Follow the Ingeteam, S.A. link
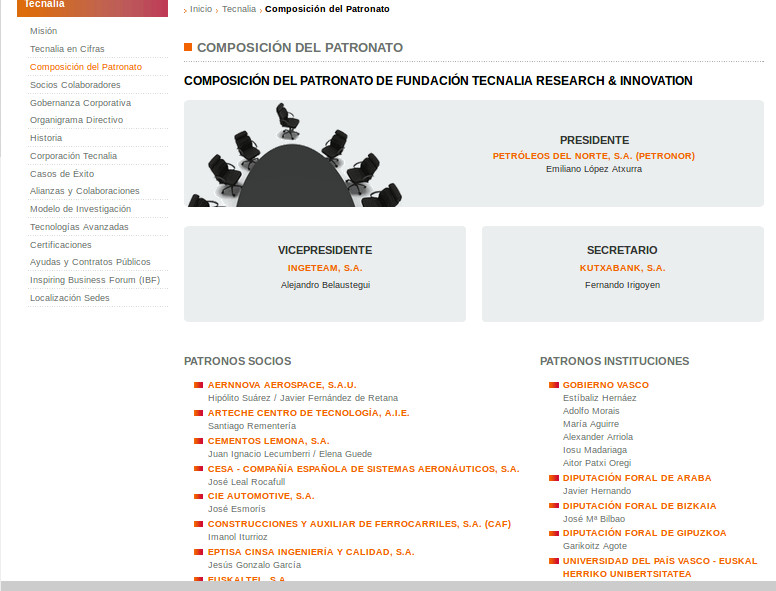 click(325, 268)
